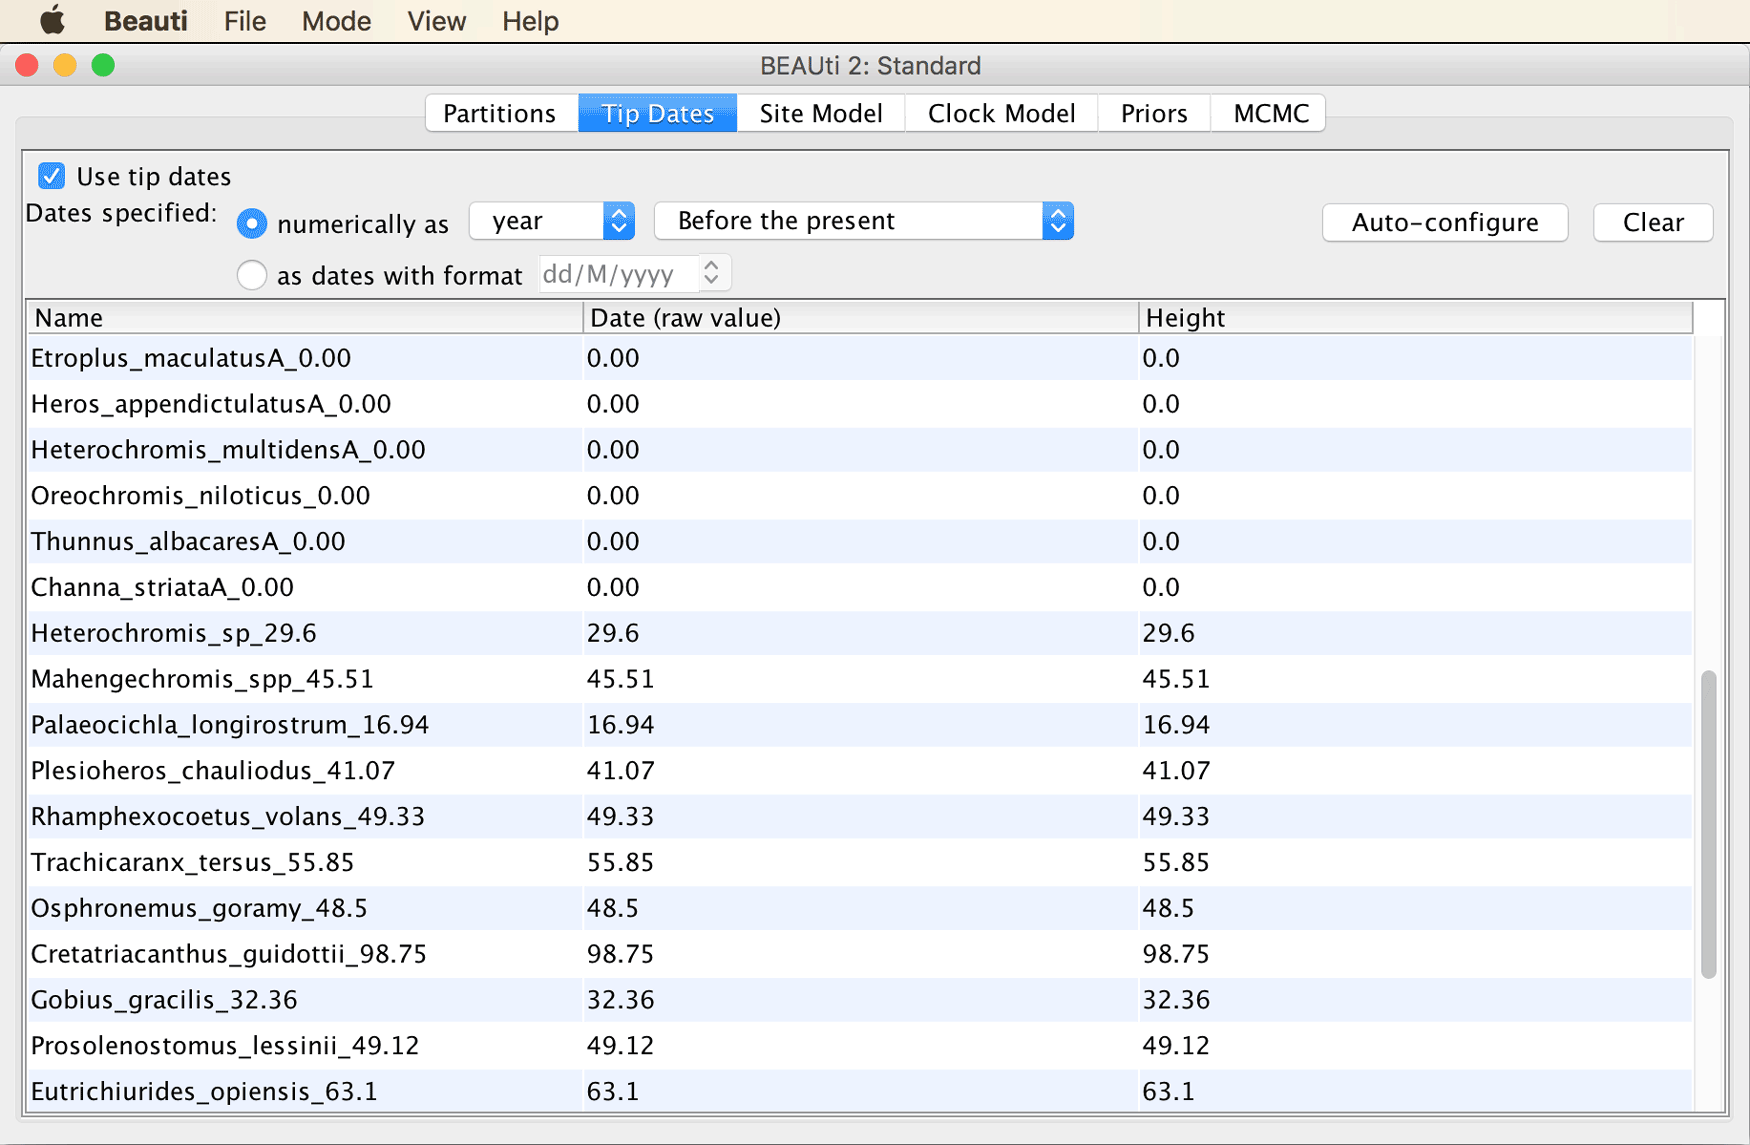Select row Heterochromis_multidensA_0.00

point(860,450)
